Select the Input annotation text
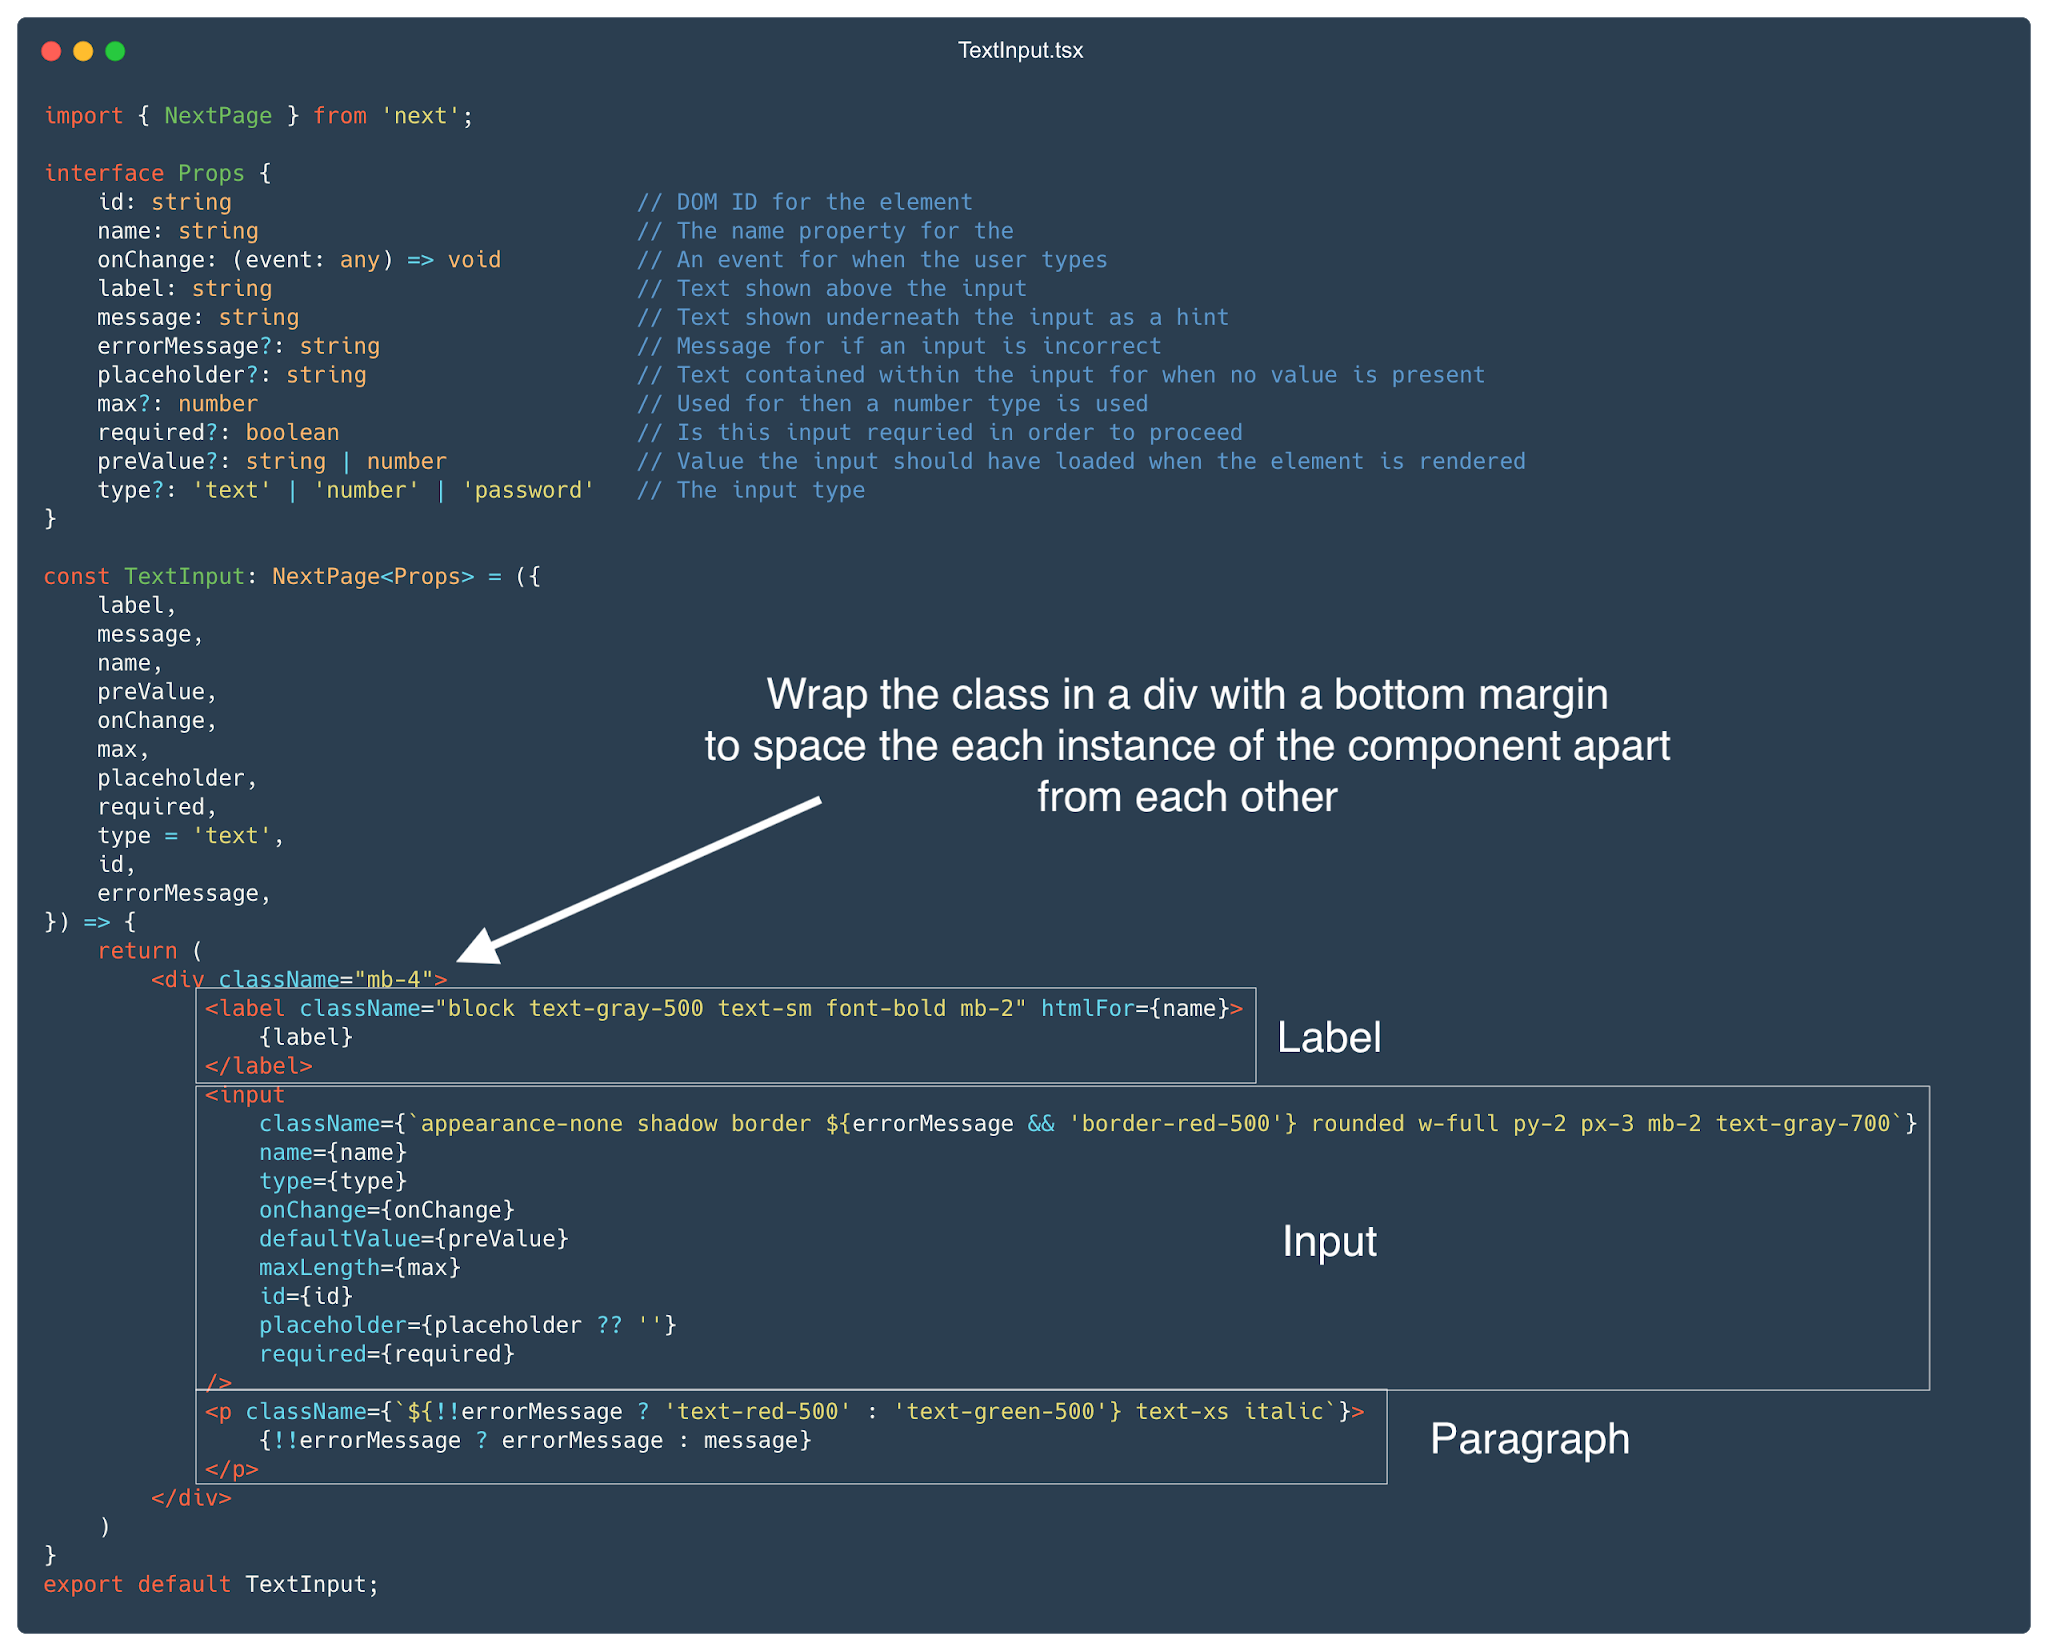Viewport: 2048px width, 1651px height. 1329,1241
